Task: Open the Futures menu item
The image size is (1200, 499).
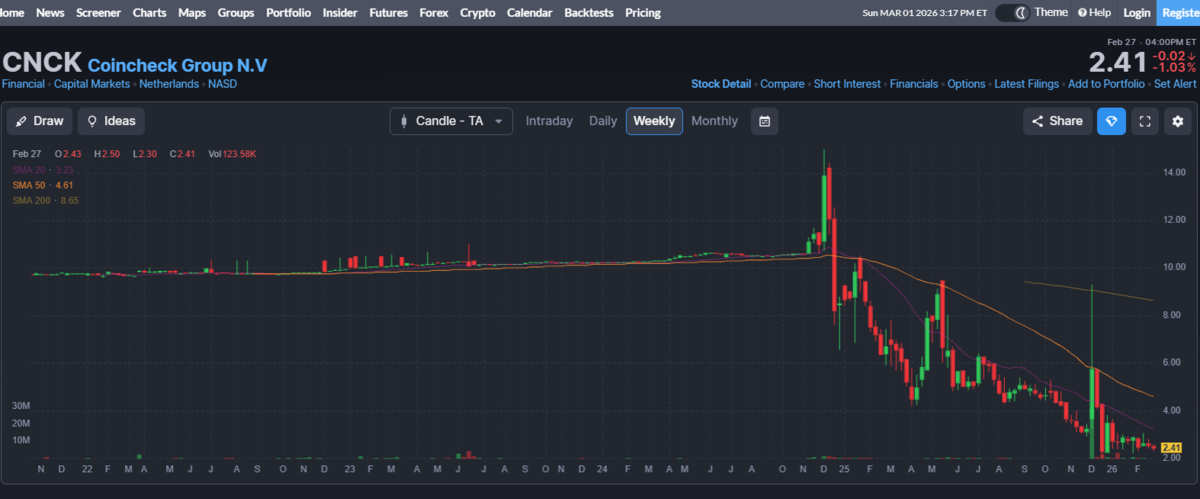Action: (388, 13)
